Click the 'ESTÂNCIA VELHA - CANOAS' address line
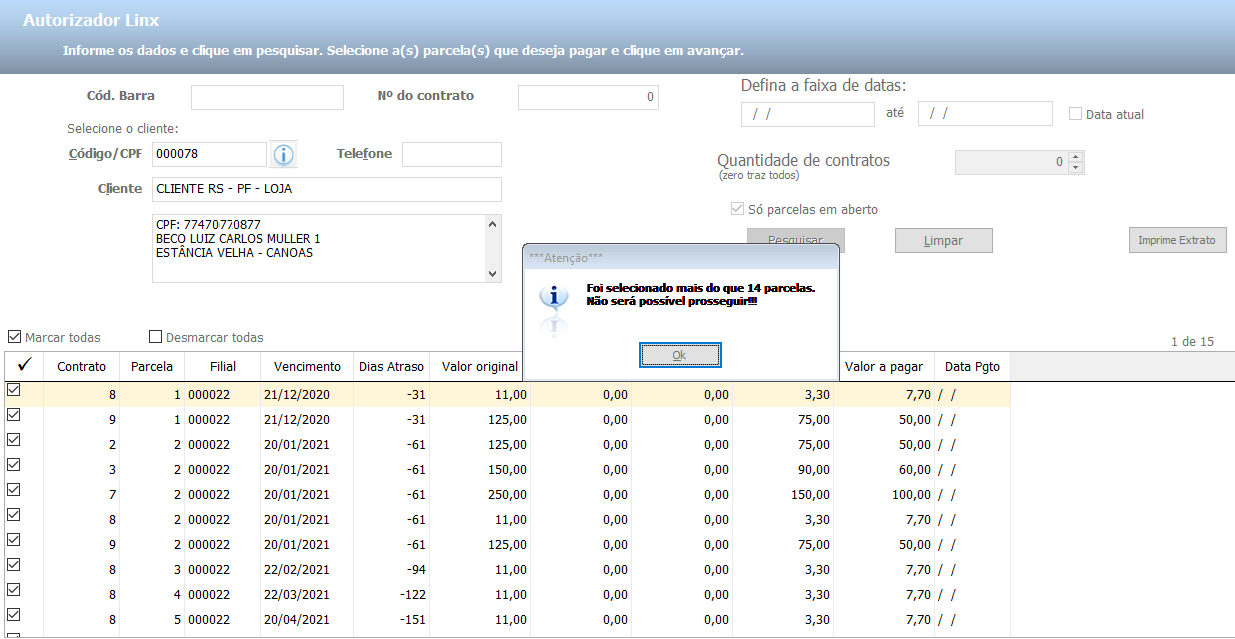 tap(234, 253)
